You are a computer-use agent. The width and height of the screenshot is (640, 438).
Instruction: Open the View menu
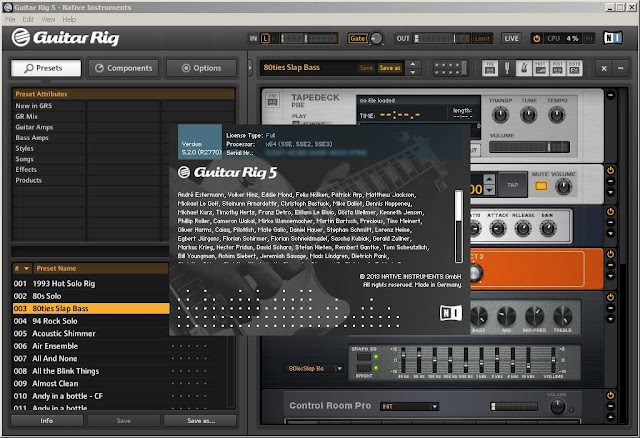click(x=48, y=19)
